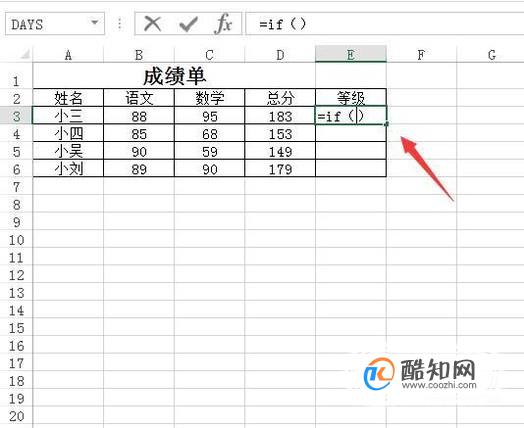Click the select-all corner triangle

(25, 54)
